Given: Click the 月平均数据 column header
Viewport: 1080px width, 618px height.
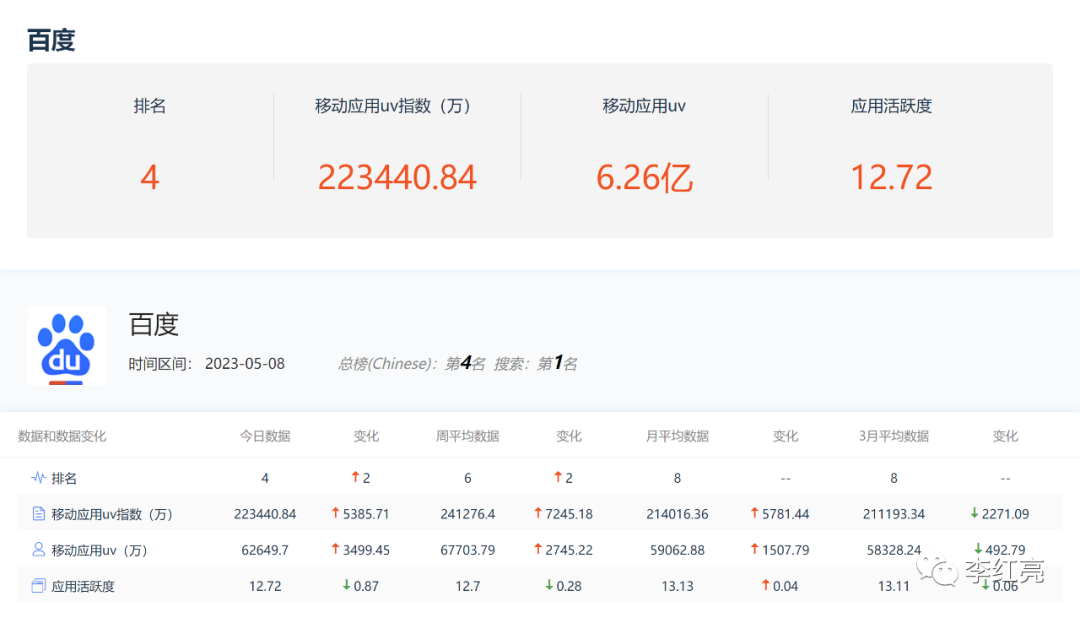Looking at the screenshot, I should 677,436.
